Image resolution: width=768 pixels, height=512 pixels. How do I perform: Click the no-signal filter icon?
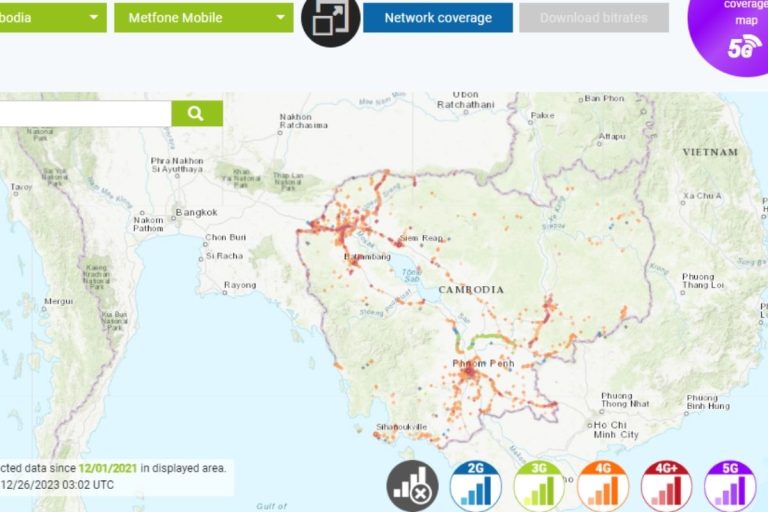[412, 487]
